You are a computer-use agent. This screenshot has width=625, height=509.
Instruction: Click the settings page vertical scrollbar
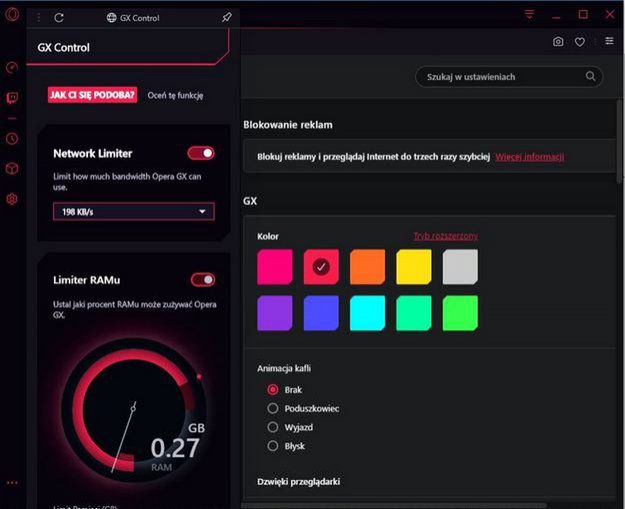621,140
